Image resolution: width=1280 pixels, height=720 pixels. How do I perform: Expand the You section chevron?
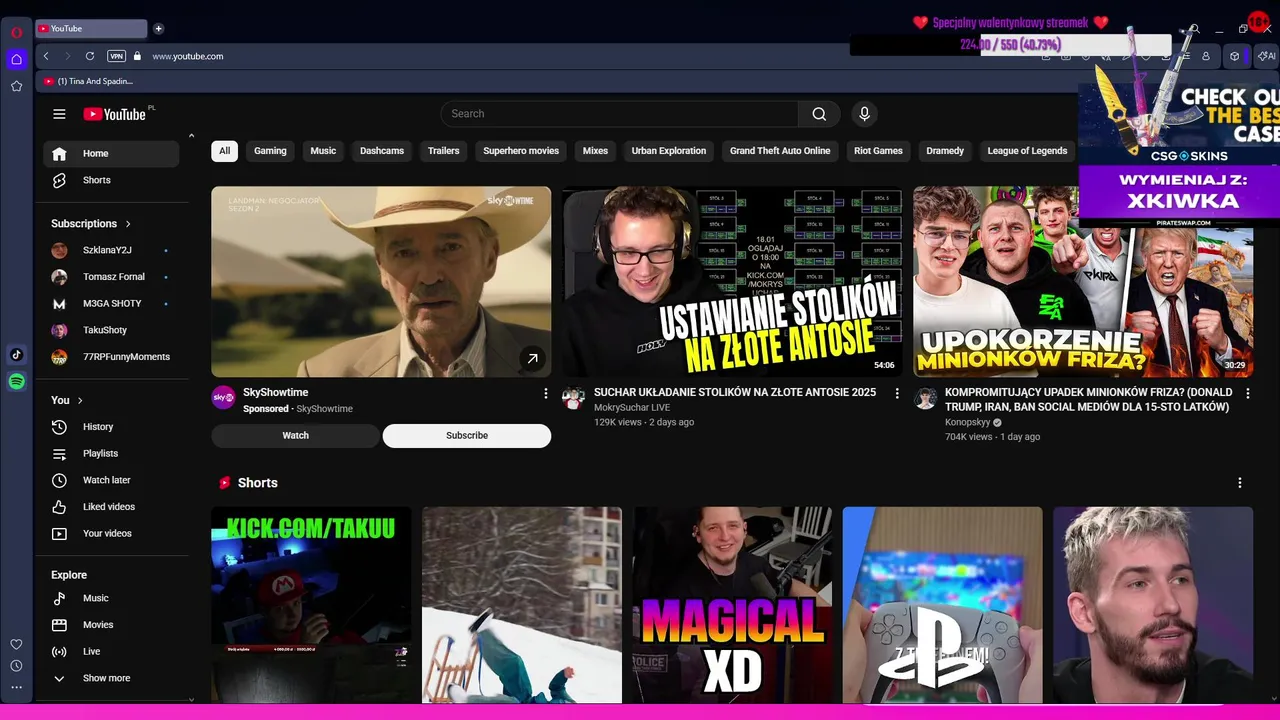[80, 400]
